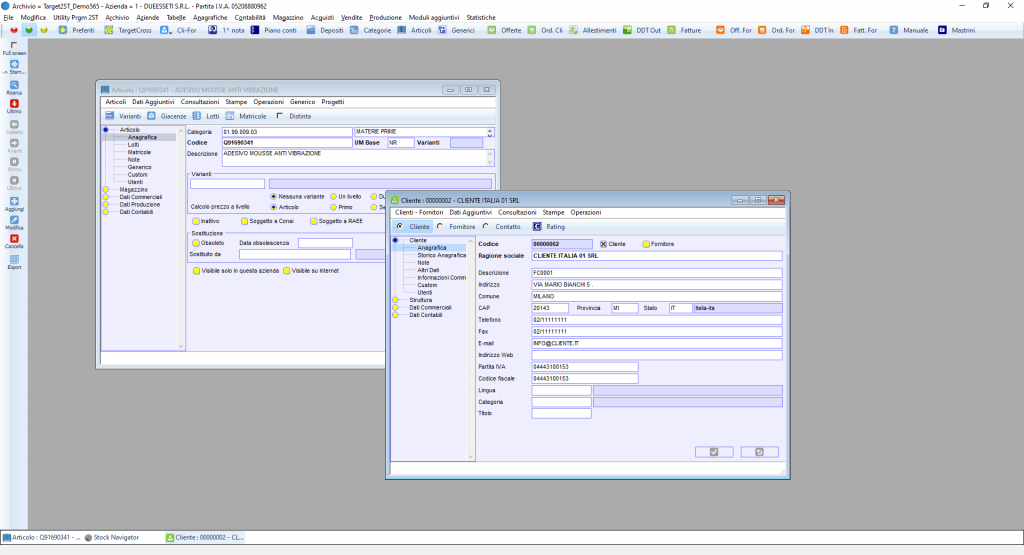Click Aggiungi add icon in sidebar
Screen dimensions: 1024x555
click(x=14, y=204)
